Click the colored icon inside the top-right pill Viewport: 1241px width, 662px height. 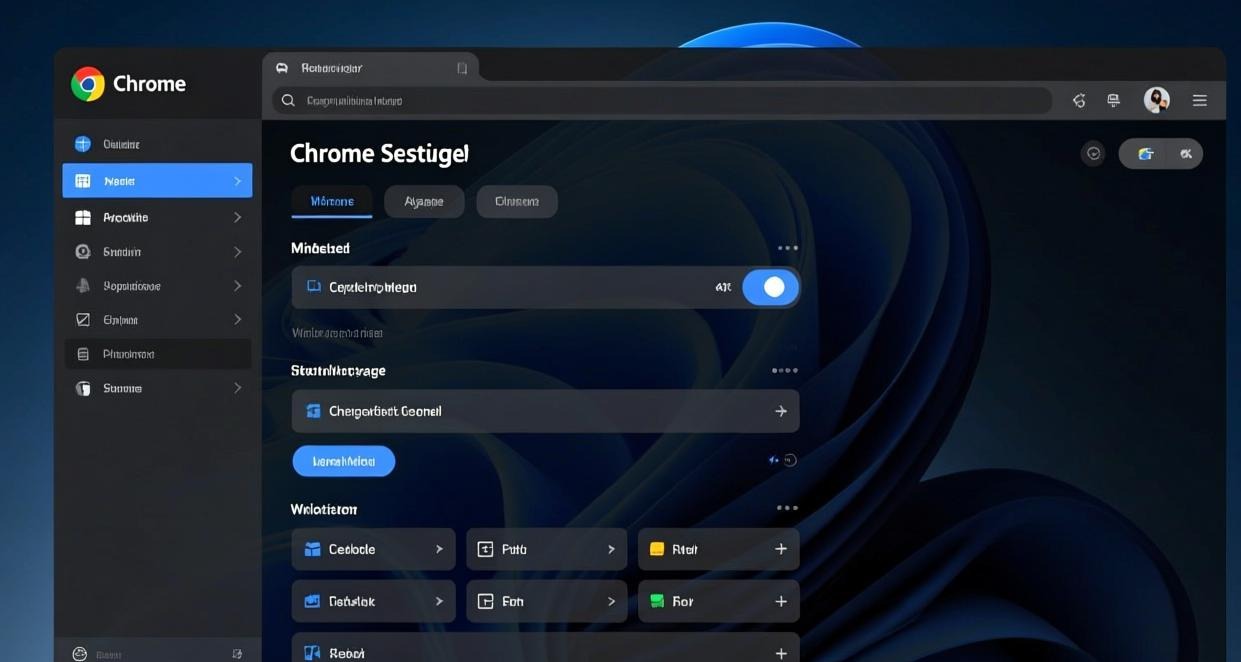click(x=1146, y=153)
